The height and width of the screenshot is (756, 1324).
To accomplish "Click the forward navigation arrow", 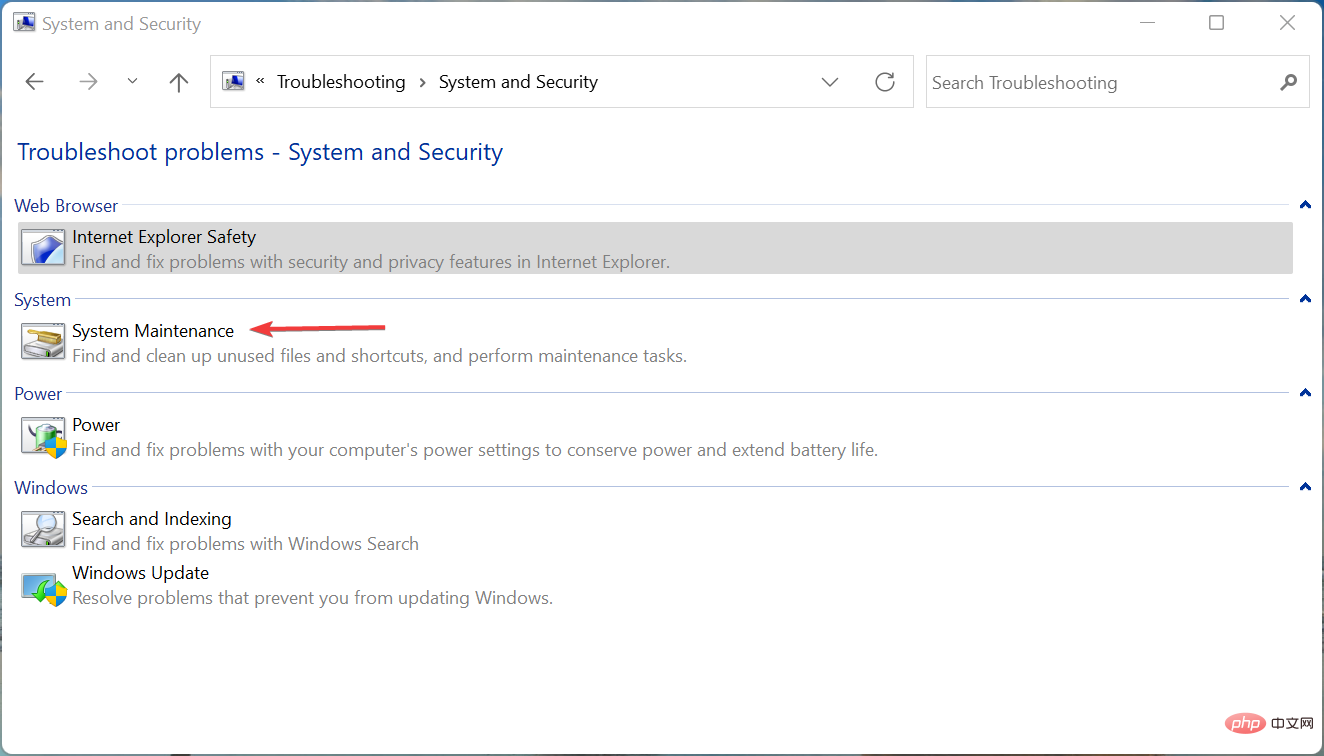I will tap(88, 82).
